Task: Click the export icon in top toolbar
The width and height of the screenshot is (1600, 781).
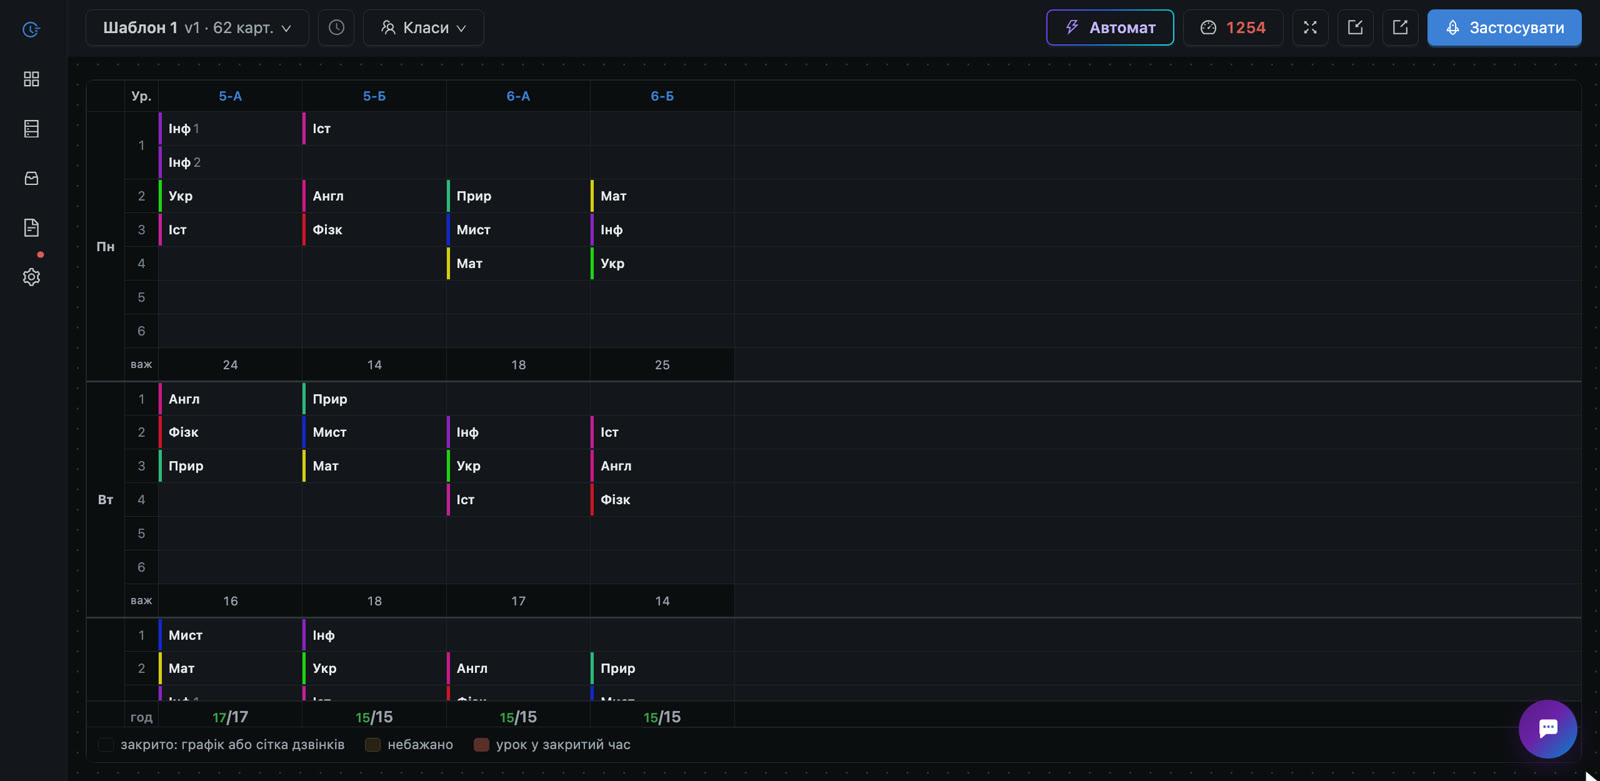Action: click(x=1400, y=28)
